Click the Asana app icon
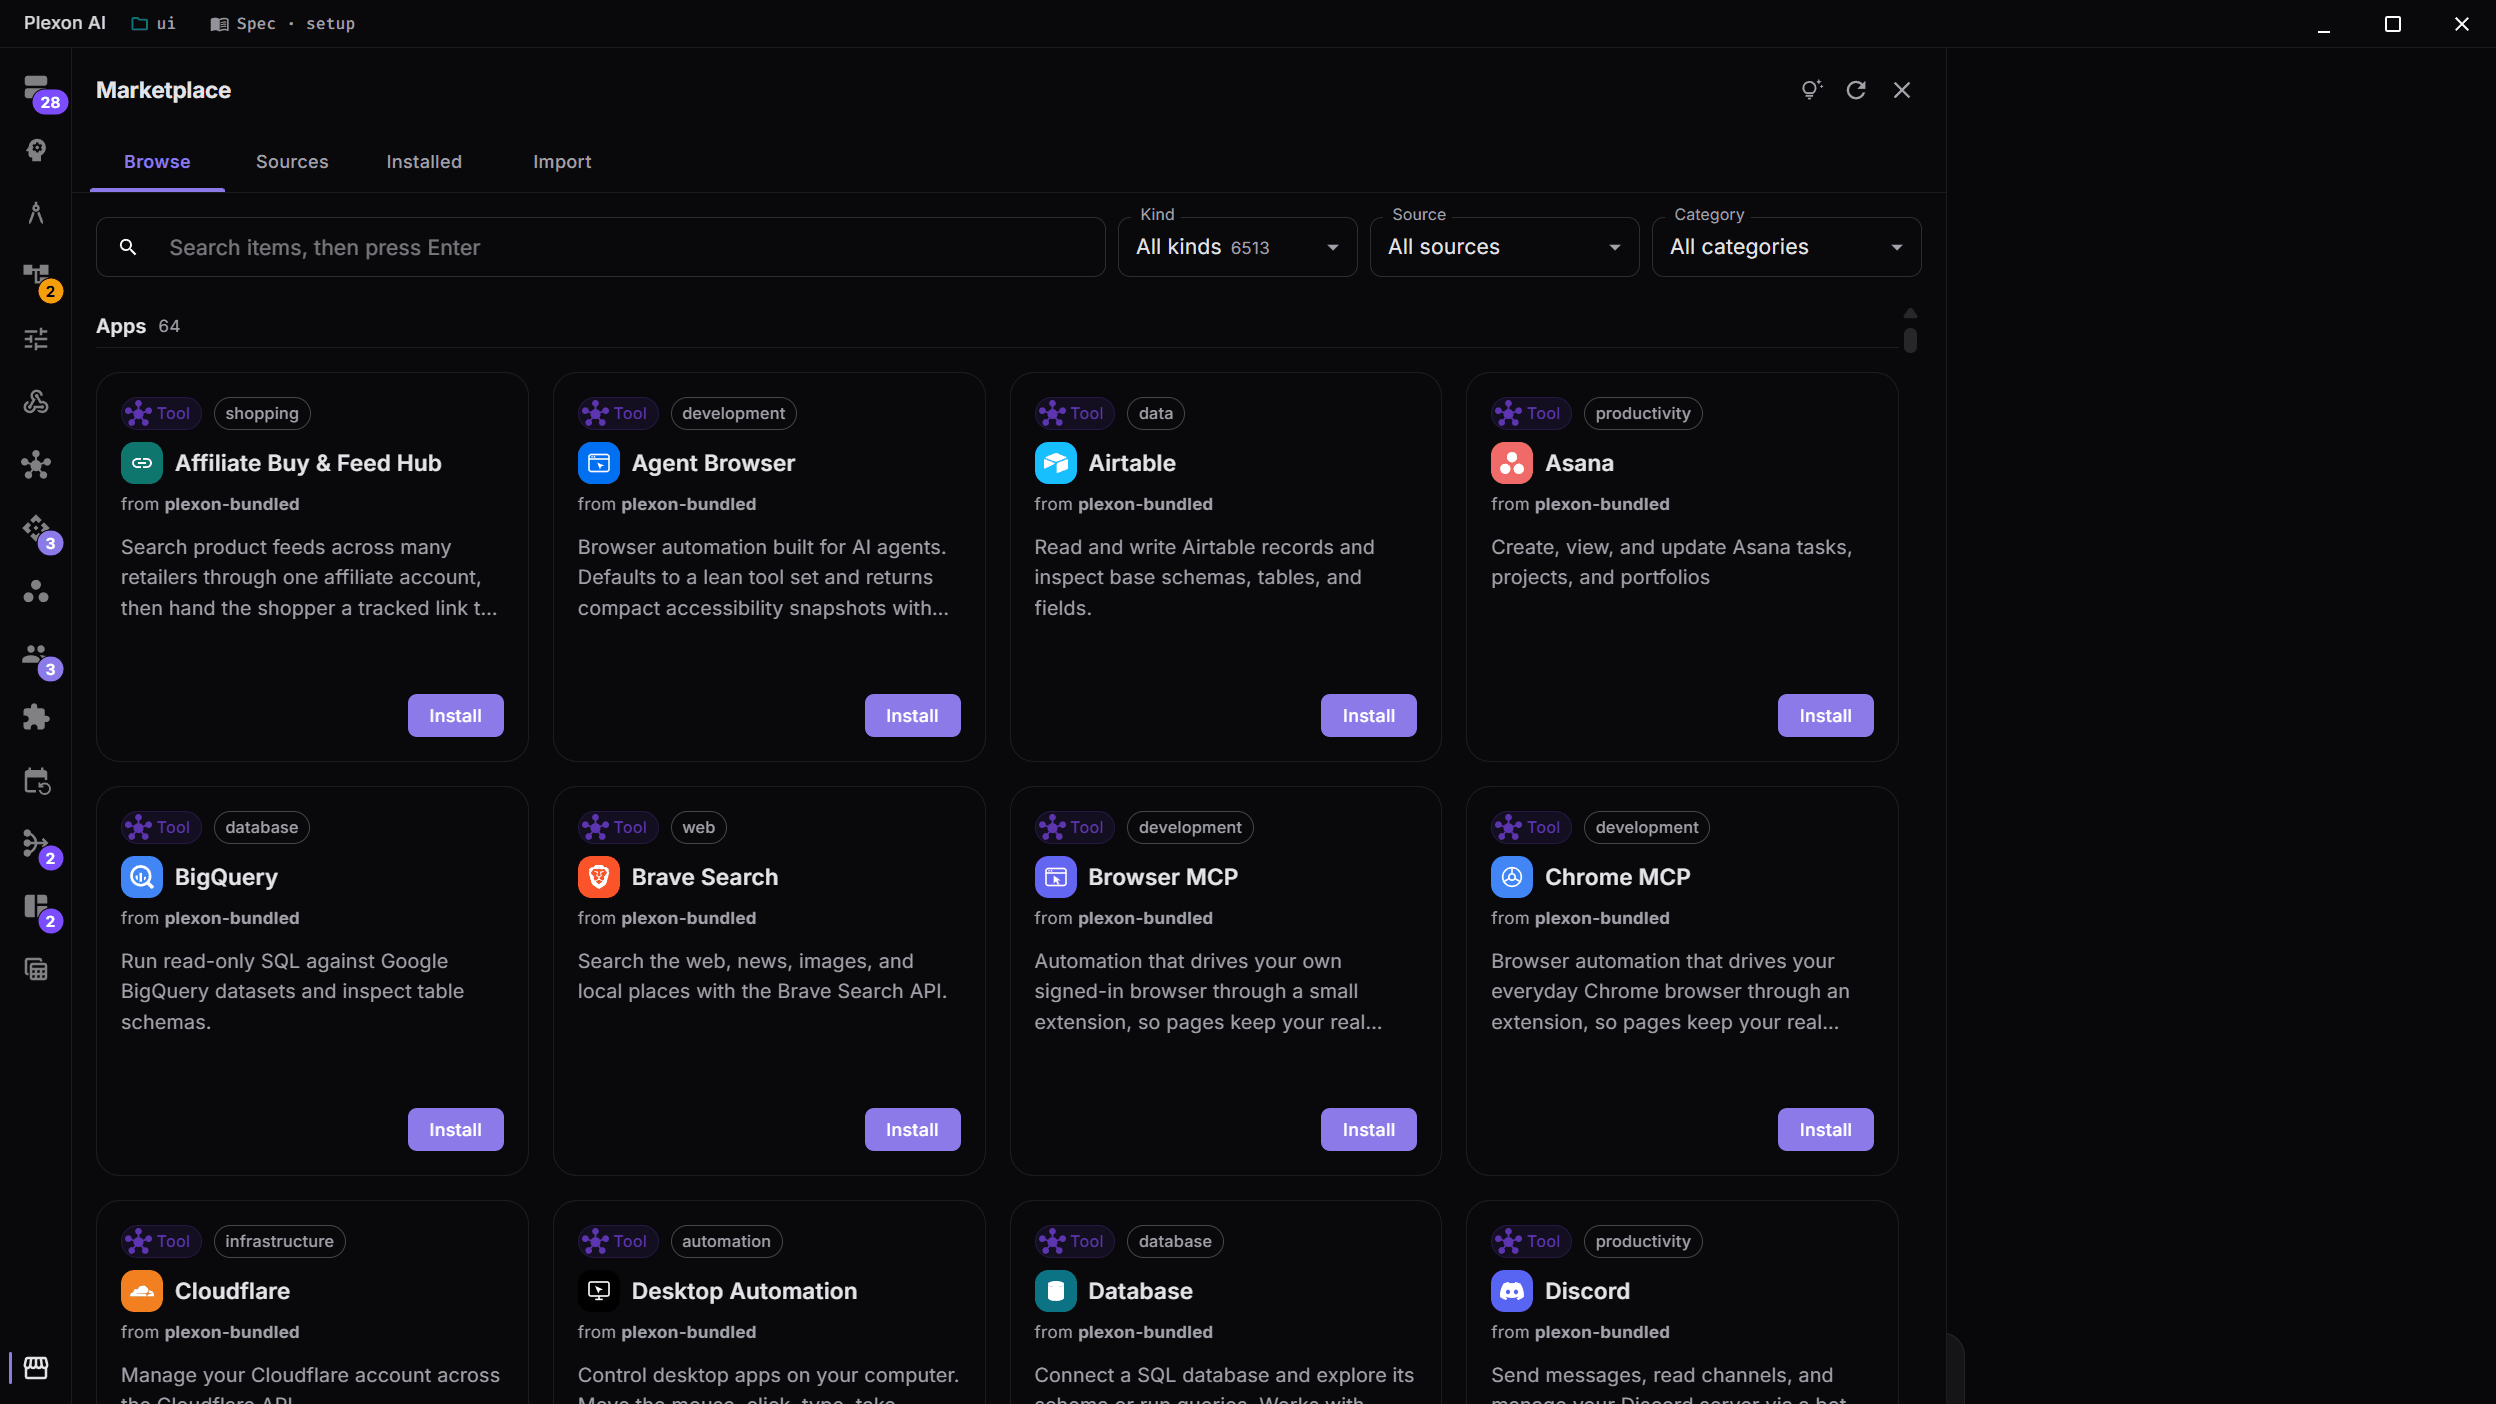This screenshot has height=1404, width=2496. point(1511,463)
